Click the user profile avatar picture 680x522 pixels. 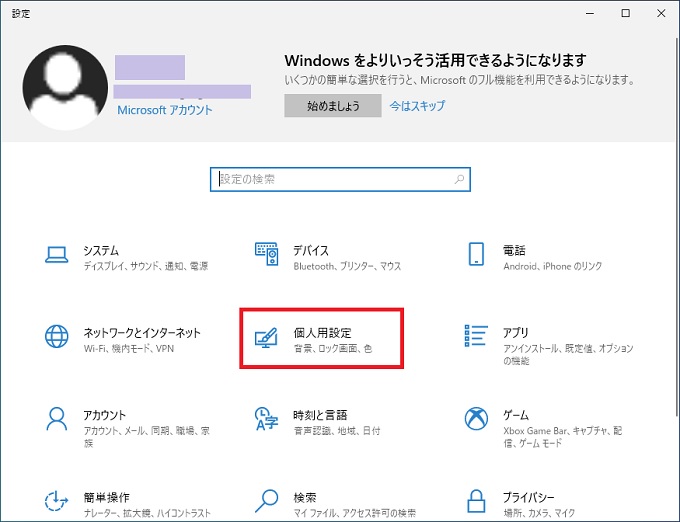[65, 88]
